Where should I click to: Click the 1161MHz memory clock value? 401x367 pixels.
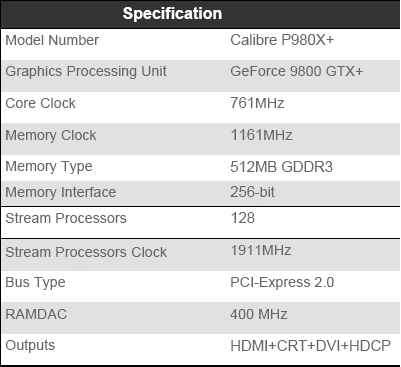(261, 135)
